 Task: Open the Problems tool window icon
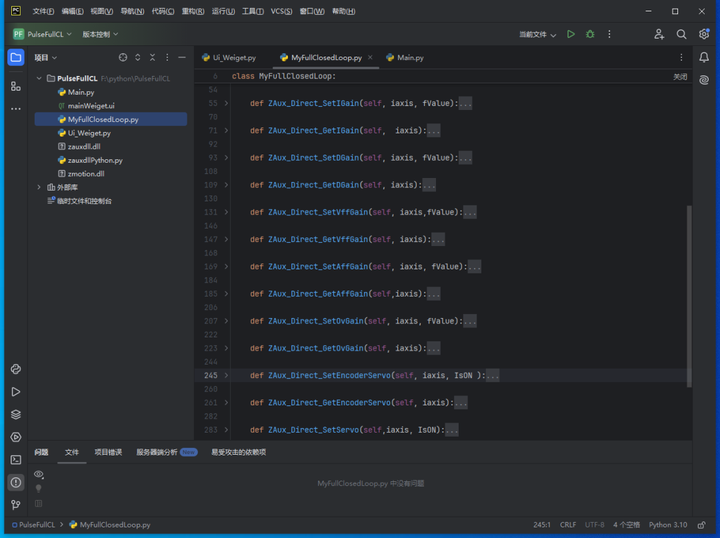point(16,482)
